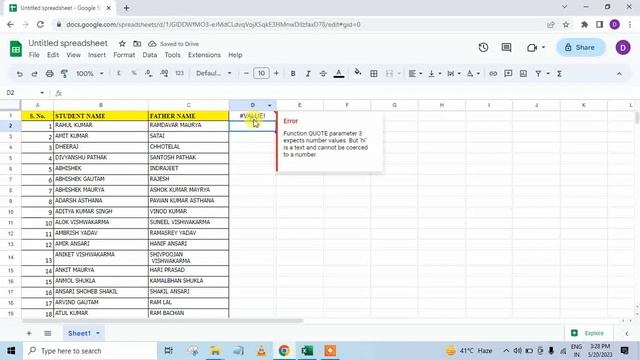
Task: Toggle bold formatting
Action: 293,73
